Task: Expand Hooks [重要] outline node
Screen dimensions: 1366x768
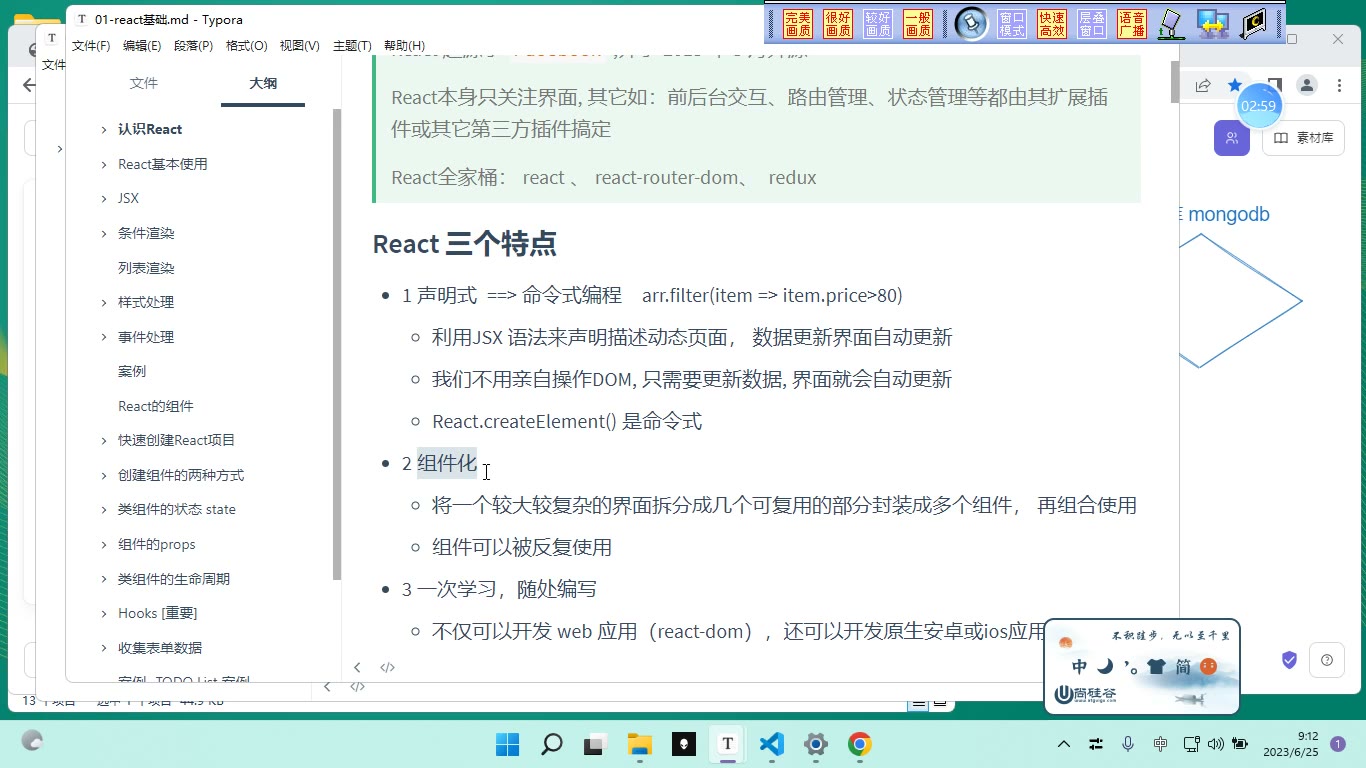Action: [104, 613]
